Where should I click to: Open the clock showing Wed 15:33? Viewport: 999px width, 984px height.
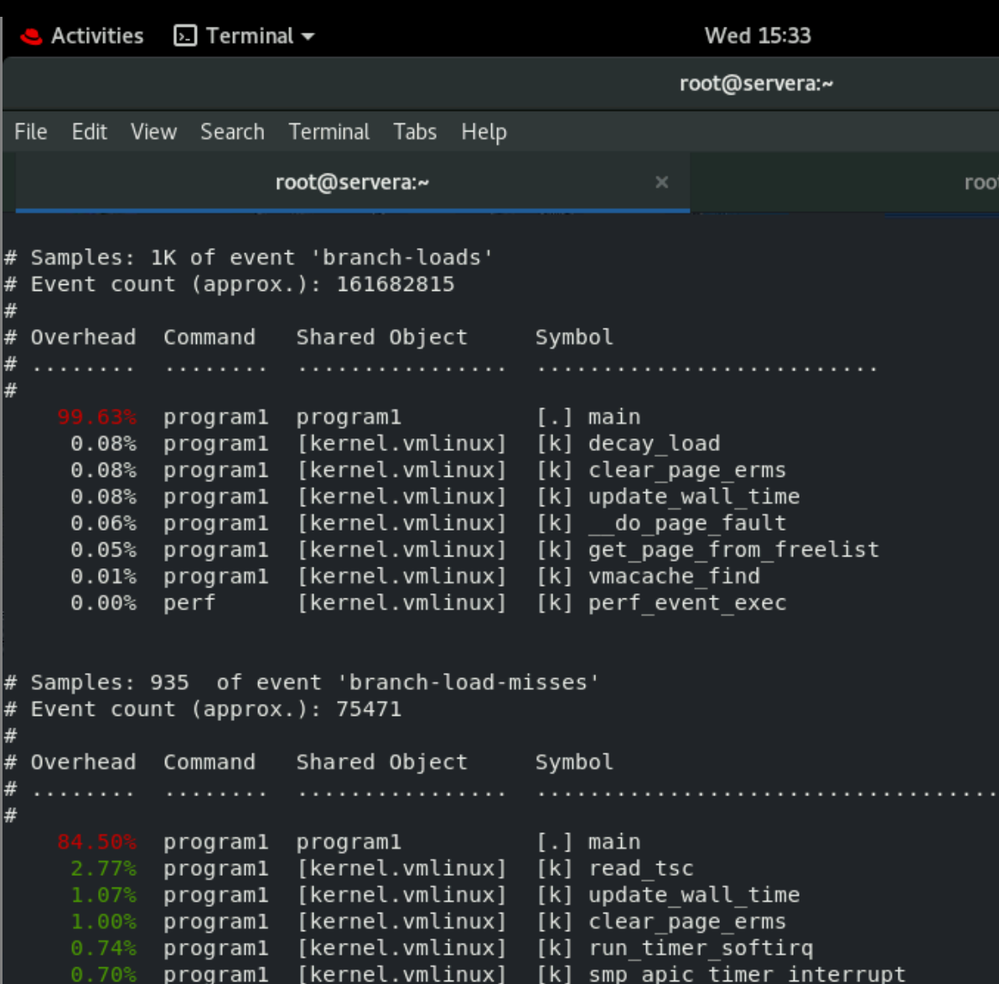(x=757, y=36)
